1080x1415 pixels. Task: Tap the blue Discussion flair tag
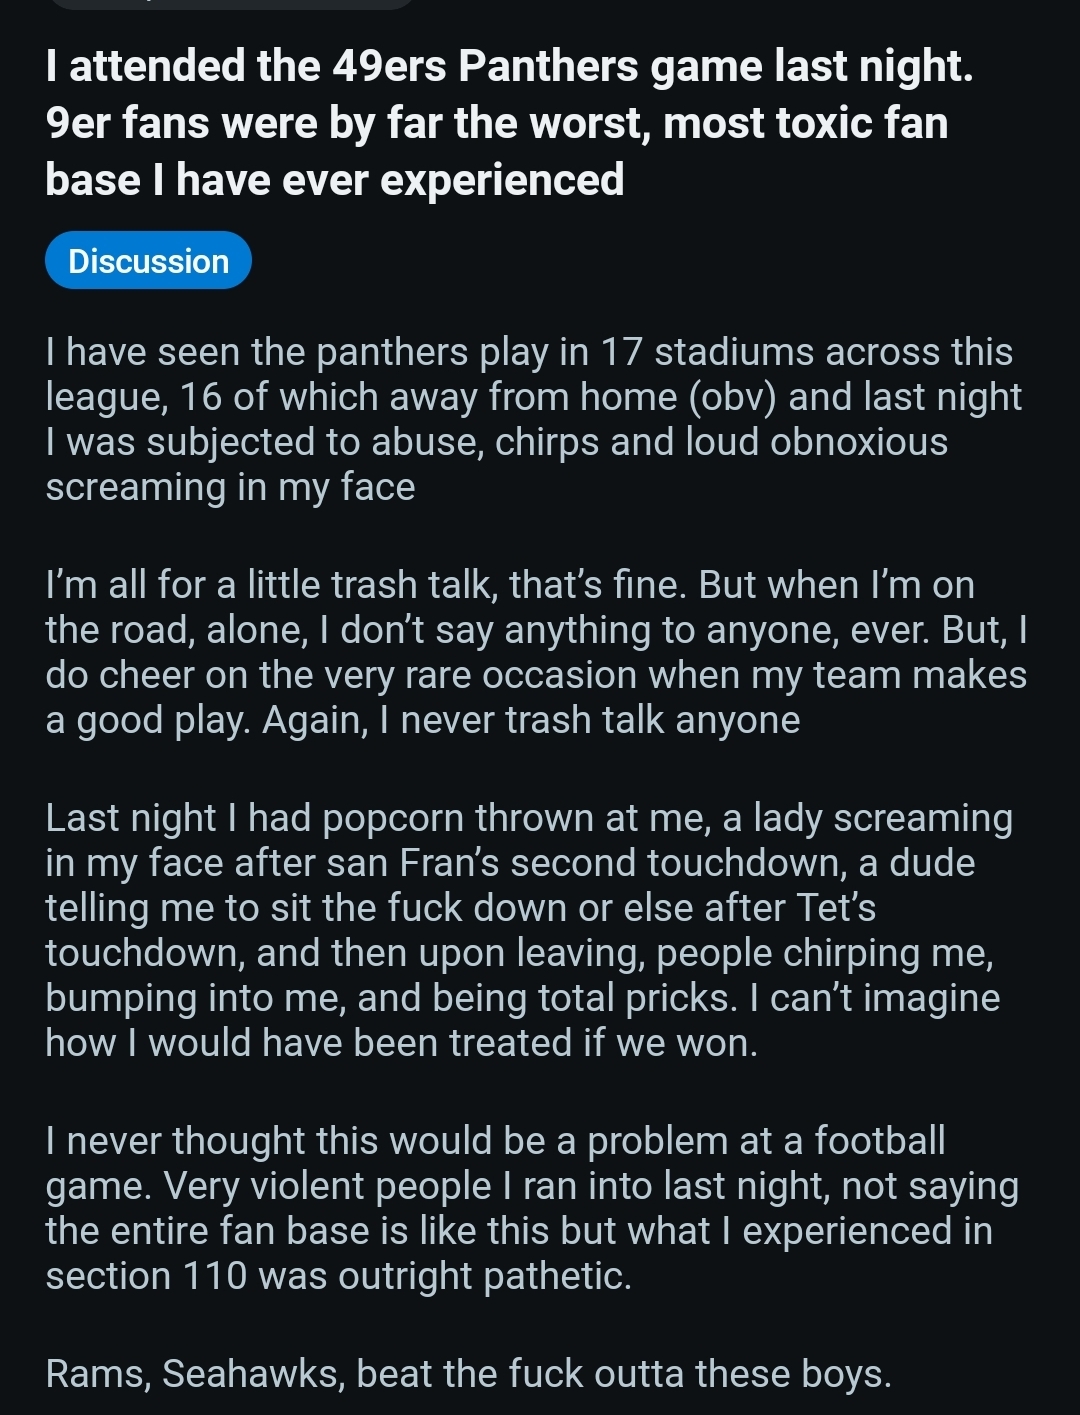coord(148,261)
